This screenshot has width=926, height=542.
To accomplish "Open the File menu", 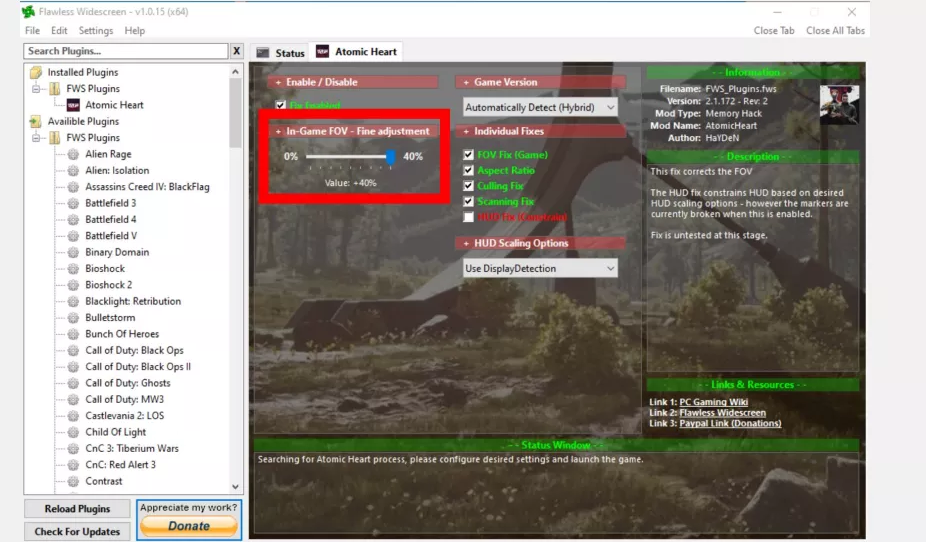I will [x=32, y=31].
